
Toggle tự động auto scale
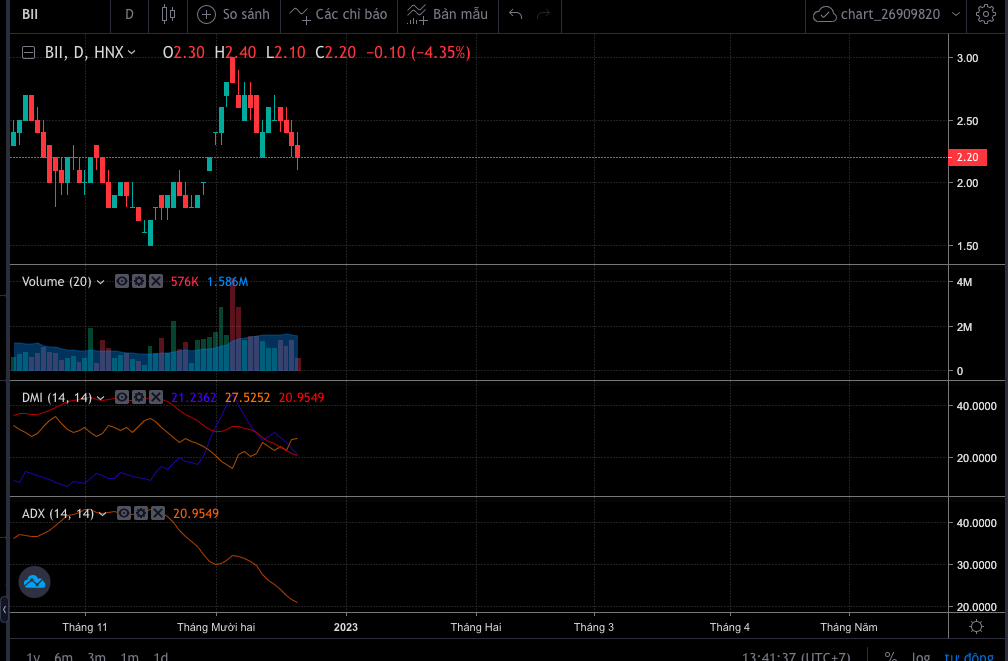click(969, 656)
